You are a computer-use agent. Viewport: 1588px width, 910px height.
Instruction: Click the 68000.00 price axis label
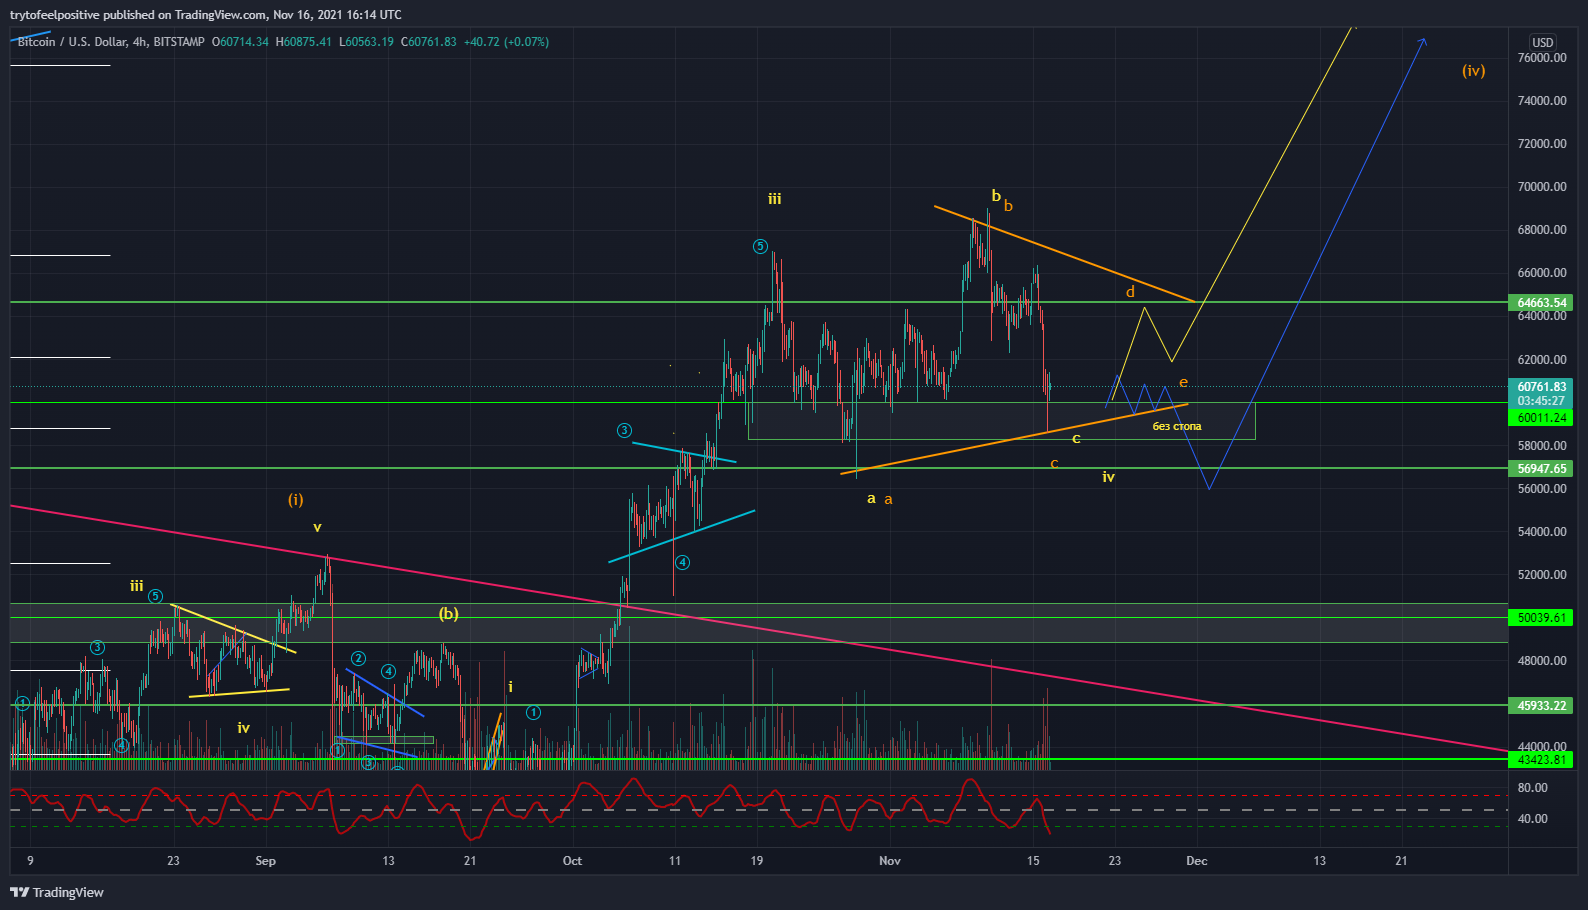tap(1542, 230)
